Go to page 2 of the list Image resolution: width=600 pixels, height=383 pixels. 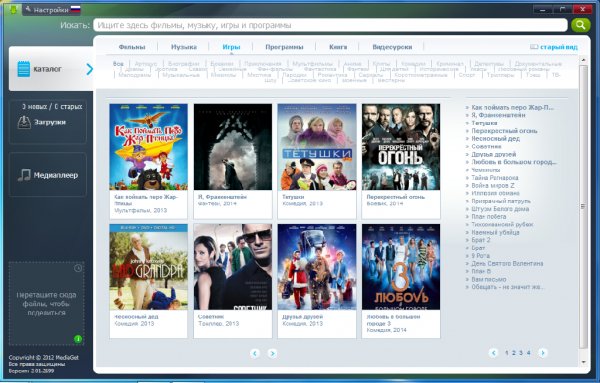[514, 353]
